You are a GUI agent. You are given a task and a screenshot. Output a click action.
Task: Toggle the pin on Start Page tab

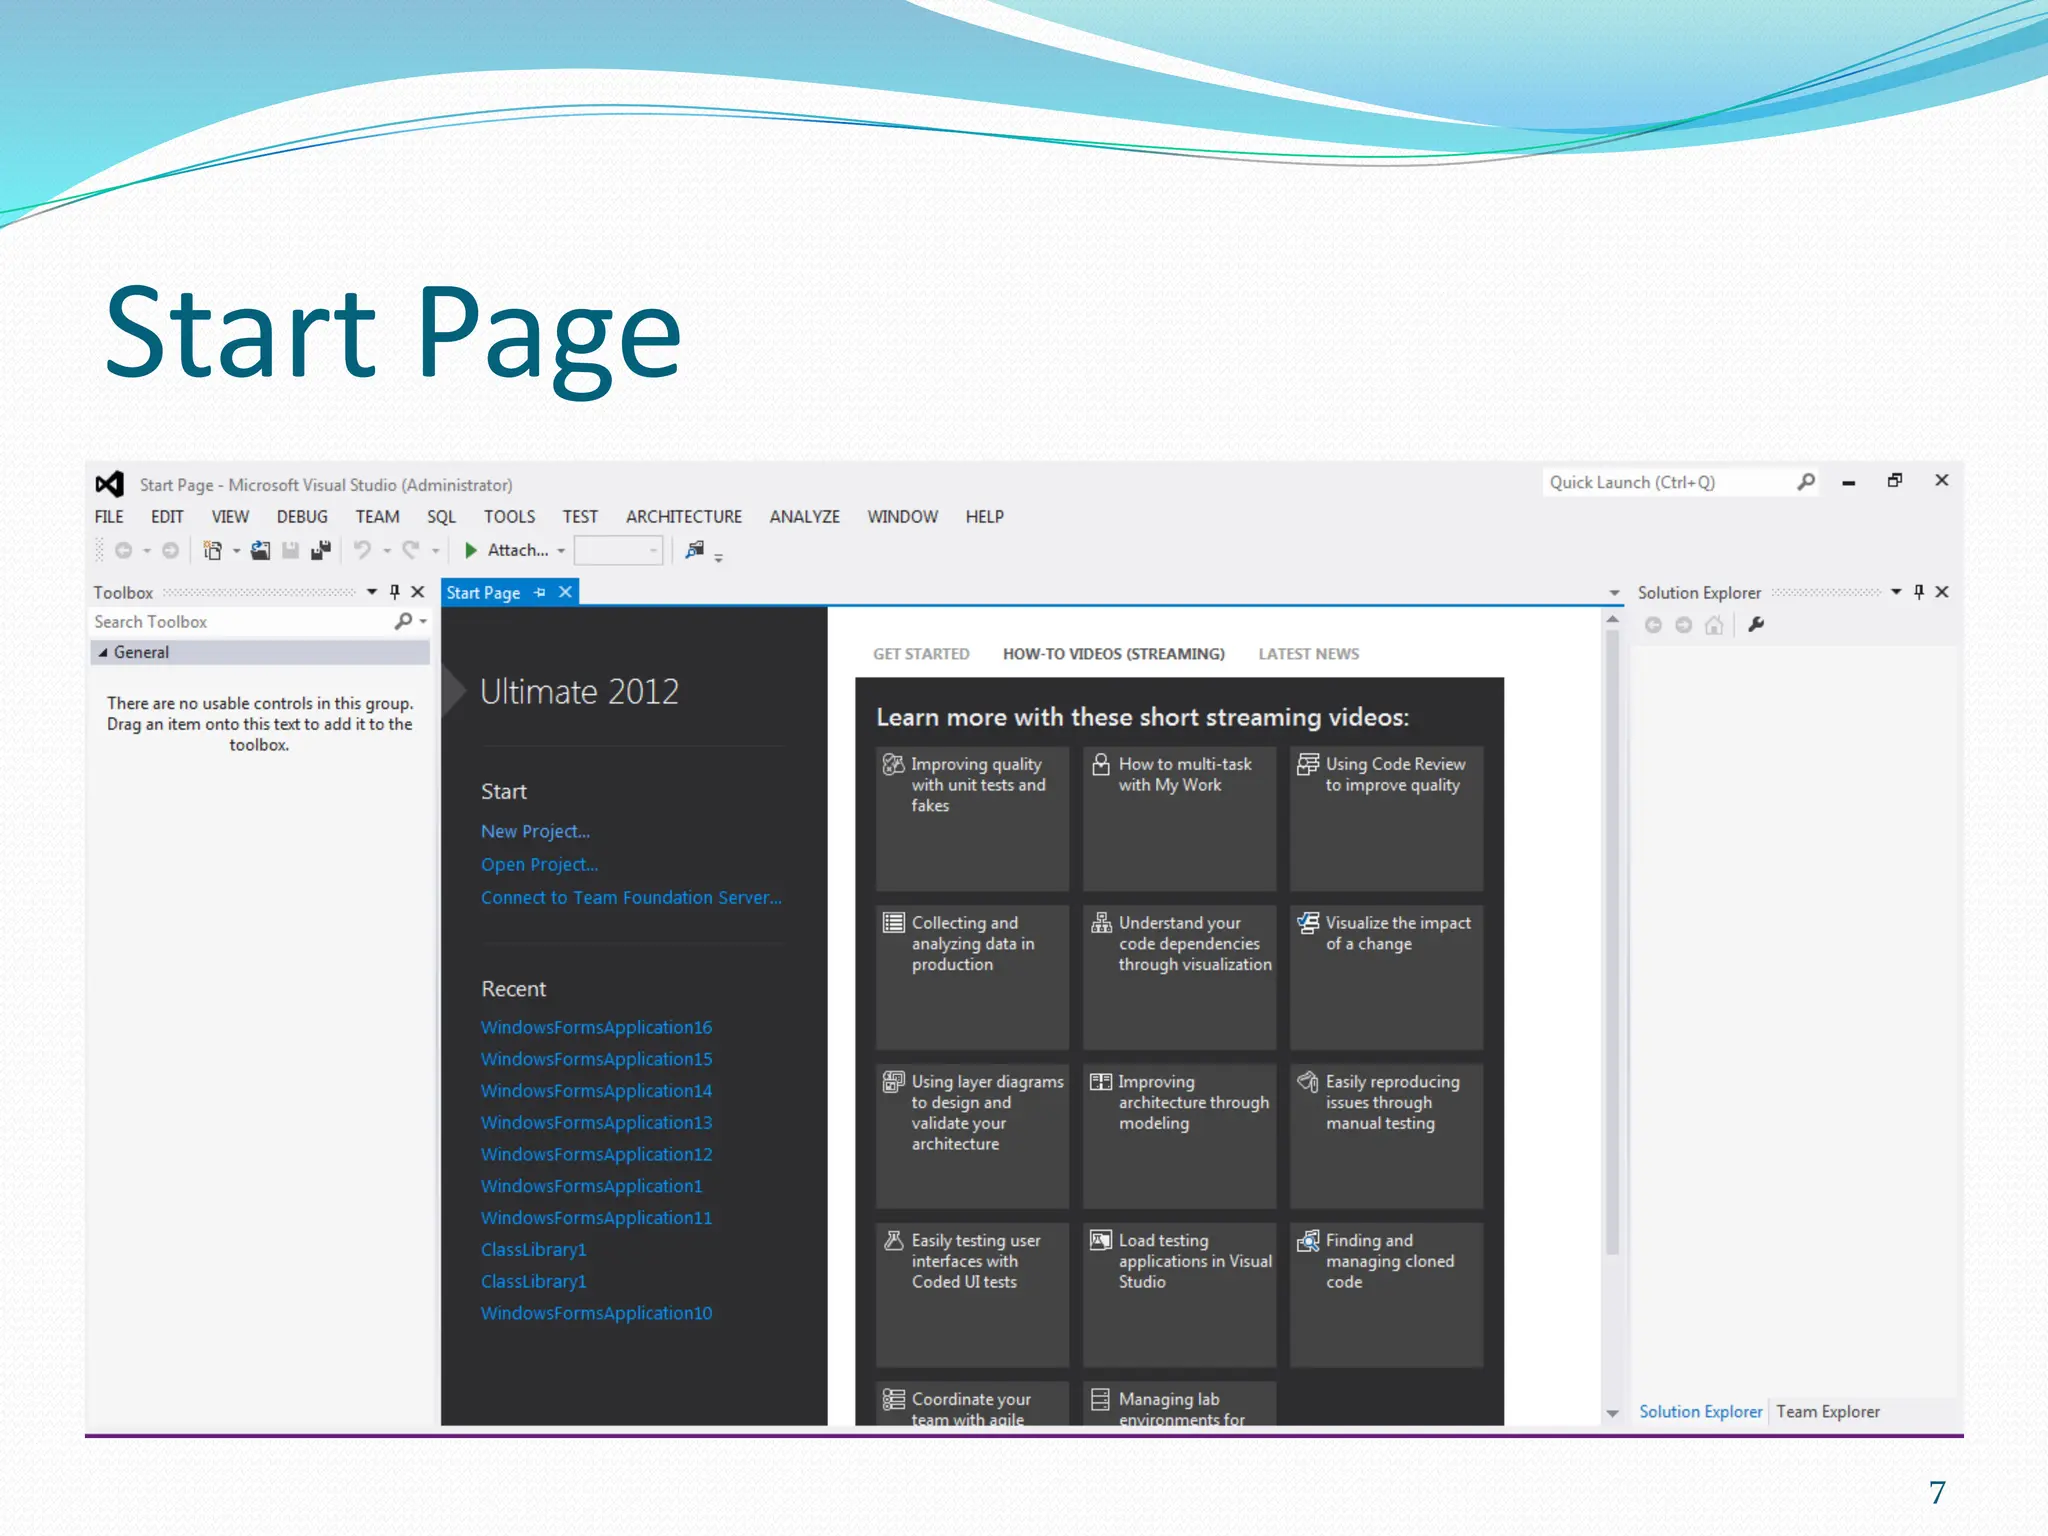[540, 592]
